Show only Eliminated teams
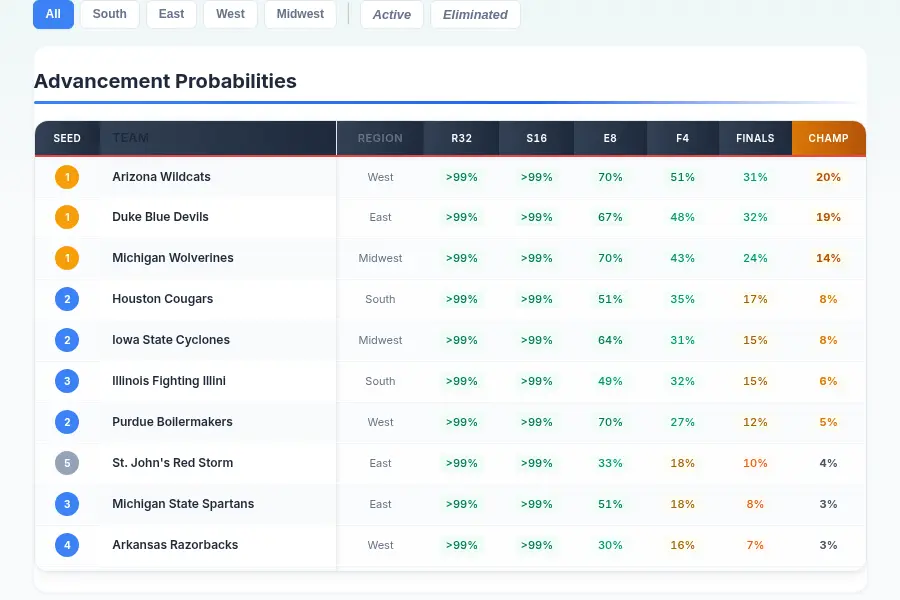 tap(475, 14)
